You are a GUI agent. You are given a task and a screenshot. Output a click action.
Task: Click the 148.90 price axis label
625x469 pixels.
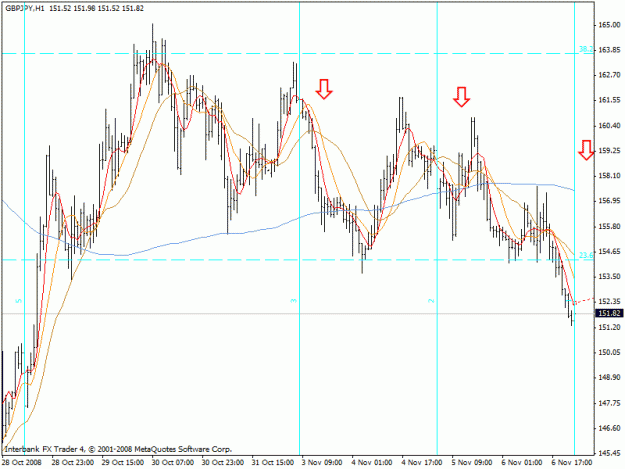coord(609,377)
